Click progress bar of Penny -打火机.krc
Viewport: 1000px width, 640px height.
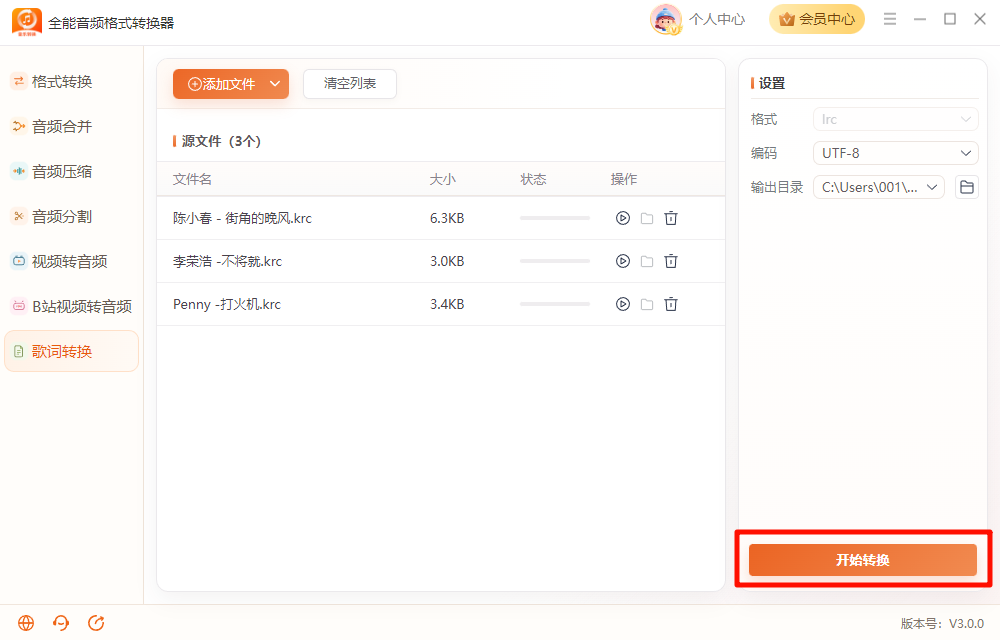tap(555, 304)
